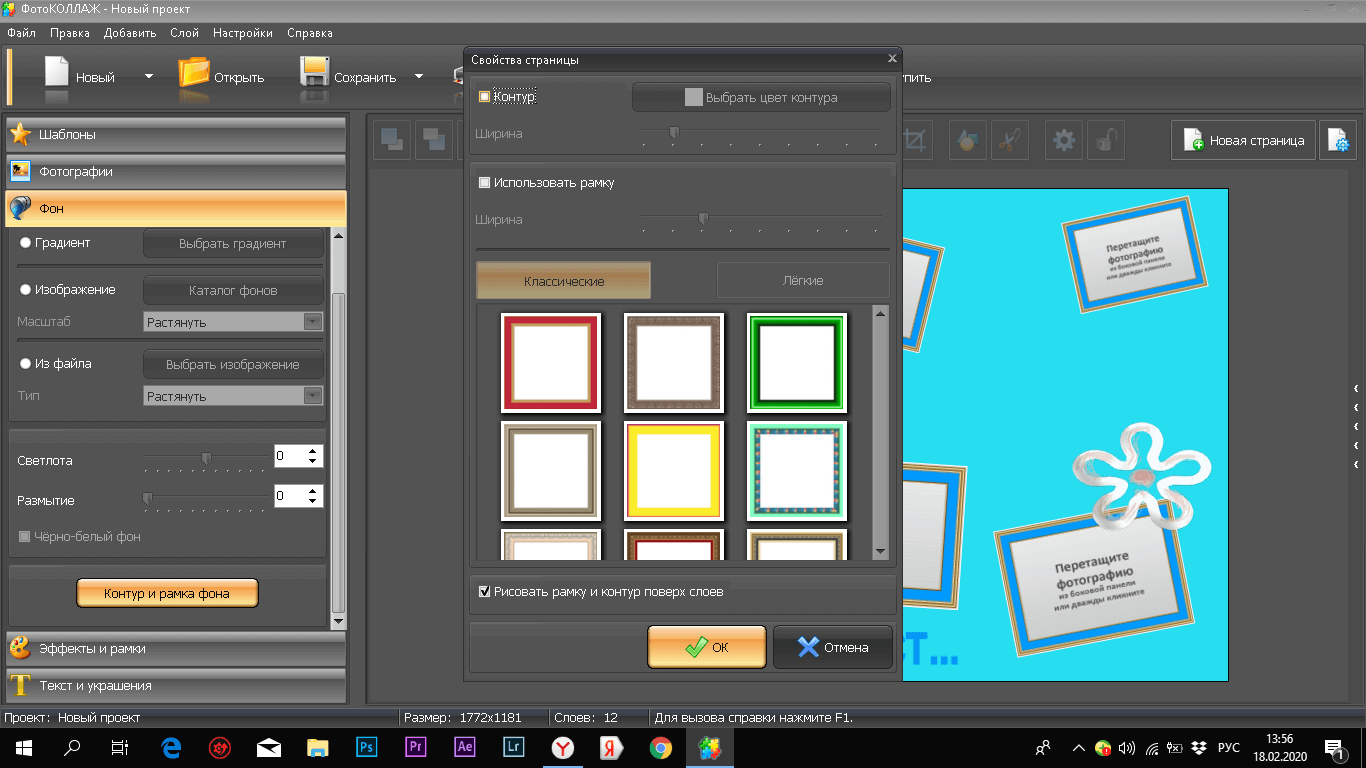Open Lightroom from the taskbar
This screenshot has width=1366, height=768.
click(513, 747)
